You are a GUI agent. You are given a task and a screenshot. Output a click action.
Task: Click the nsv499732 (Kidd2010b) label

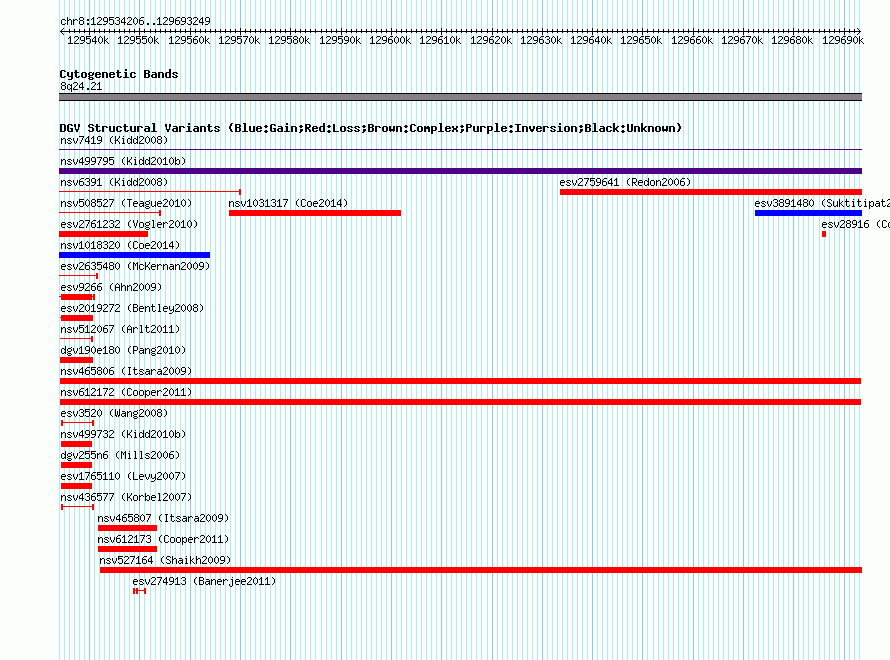point(123,434)
